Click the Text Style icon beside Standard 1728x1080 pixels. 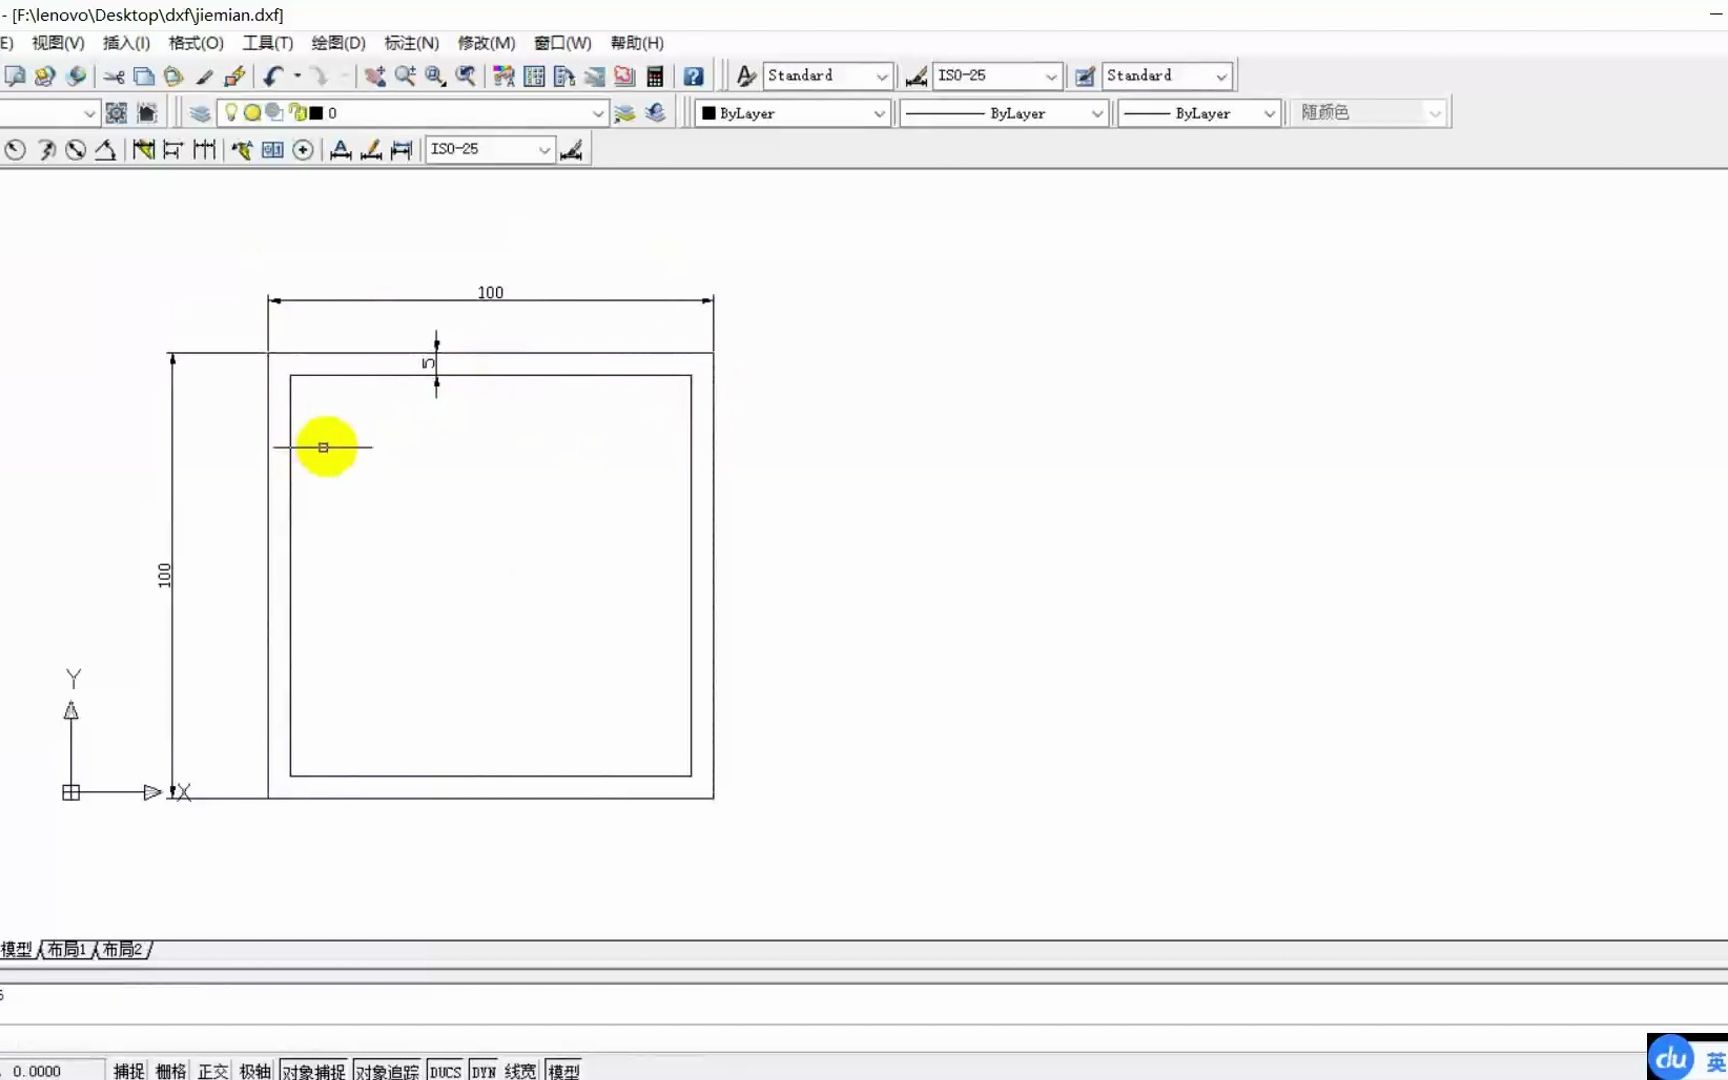coord(746,76)
